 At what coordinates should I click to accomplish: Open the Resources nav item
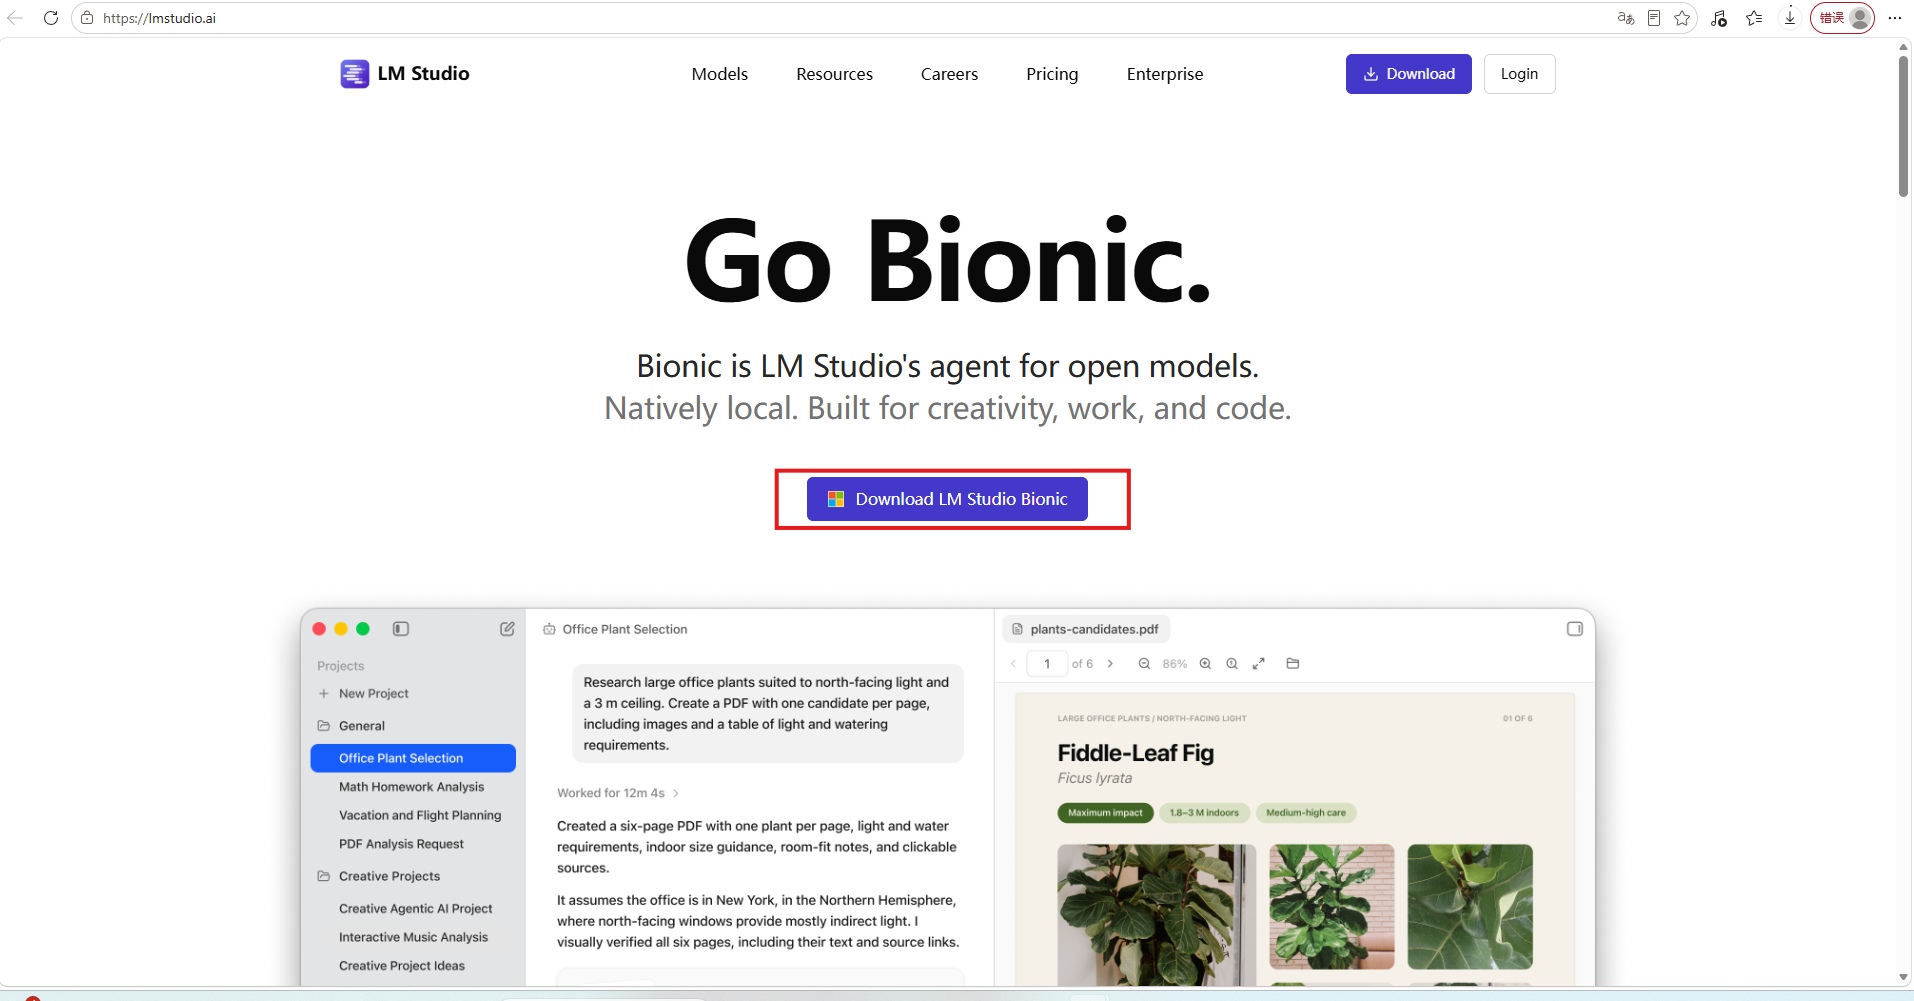(834, 74)
